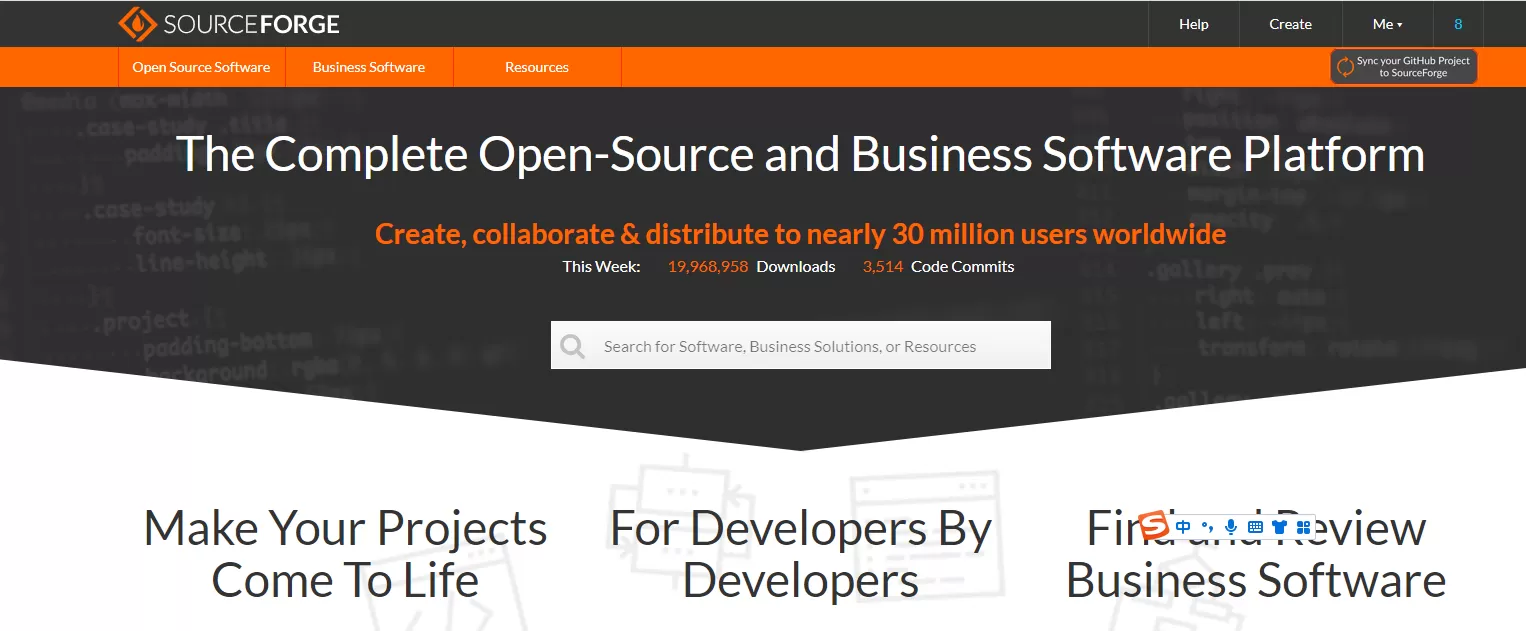
Task: Click 'Make Your Projects Come To Life' heading
Action: coord(345,554)
